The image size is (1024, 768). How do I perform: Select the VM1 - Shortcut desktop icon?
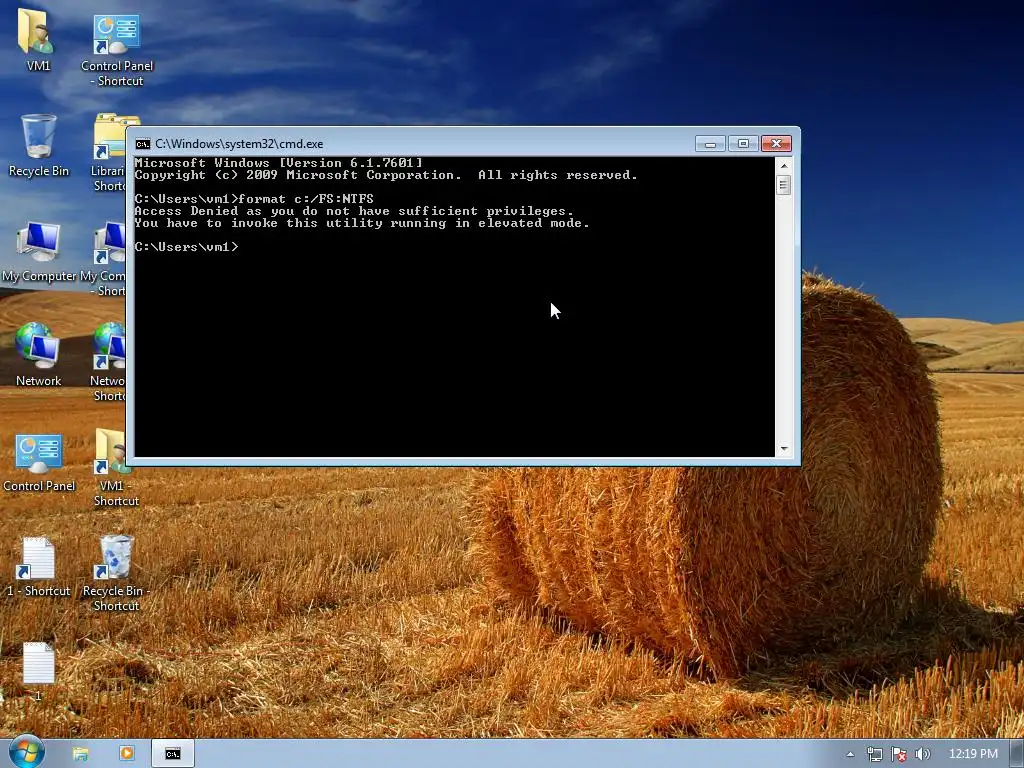pos(116,468)
